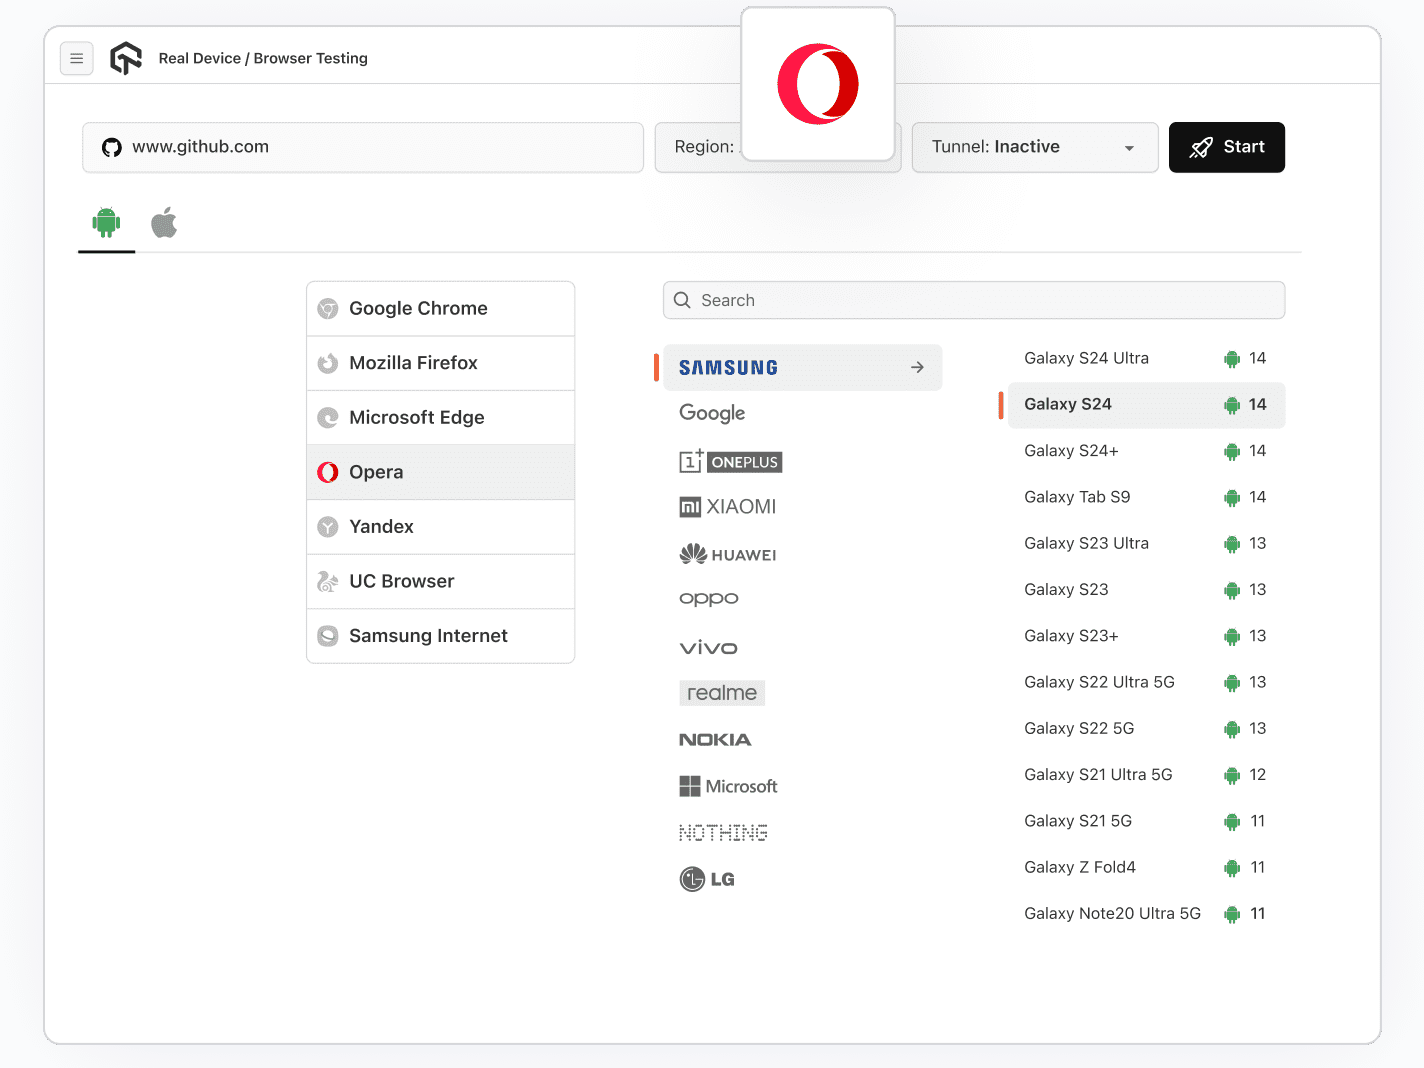
Task: Select the UC Browser icon
Action: click(328, 581)
